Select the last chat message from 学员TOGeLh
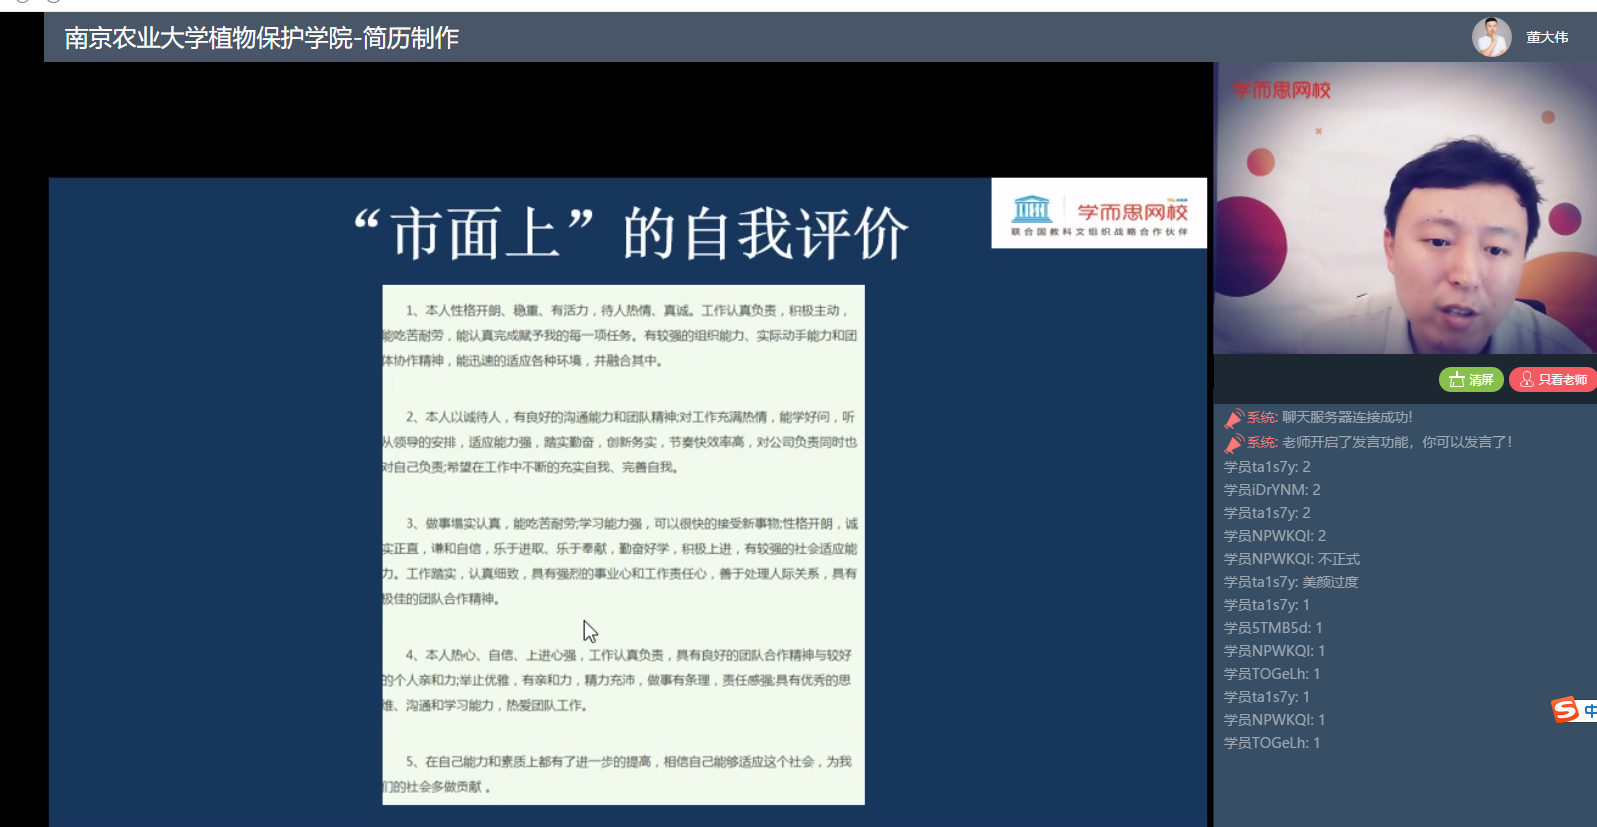Image resolution: width=1597 pixels, height=827 pixels. pos(1272,743)
